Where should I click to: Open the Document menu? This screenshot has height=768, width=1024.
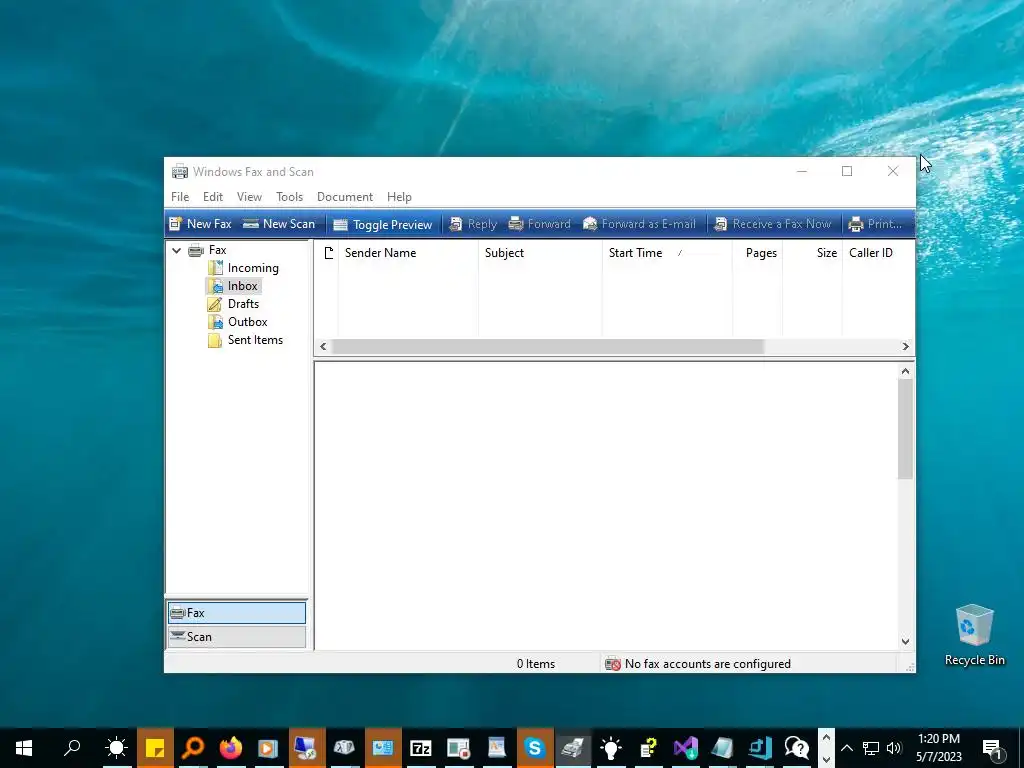(345, 197)
